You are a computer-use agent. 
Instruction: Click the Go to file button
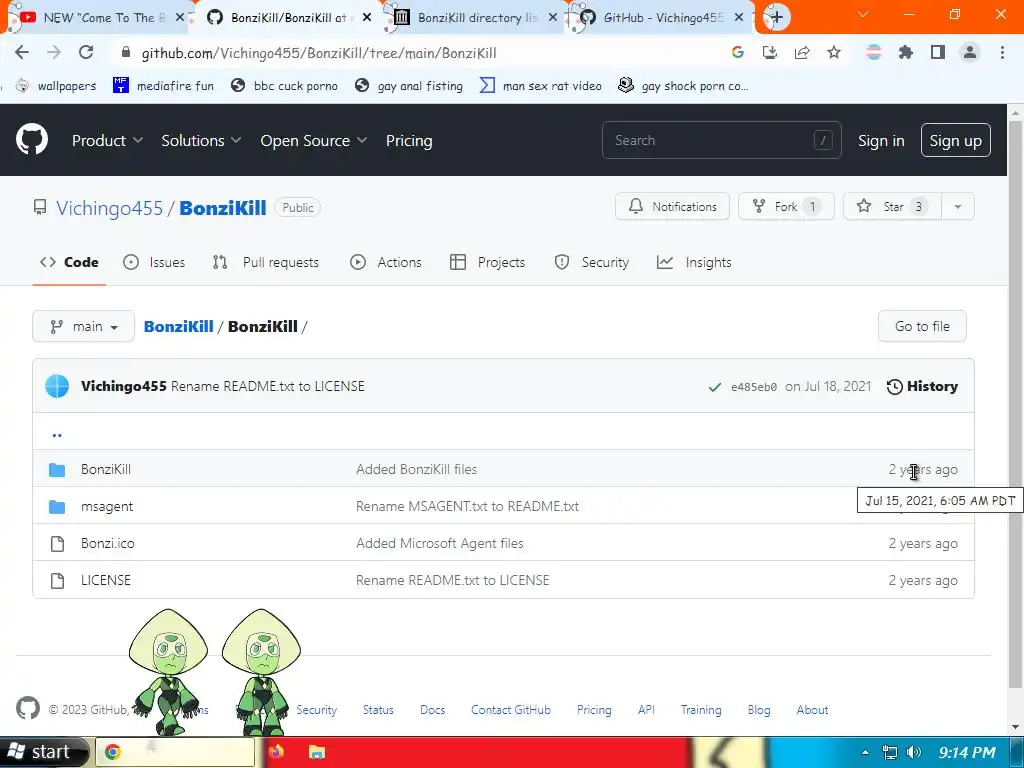coord(922,326)
